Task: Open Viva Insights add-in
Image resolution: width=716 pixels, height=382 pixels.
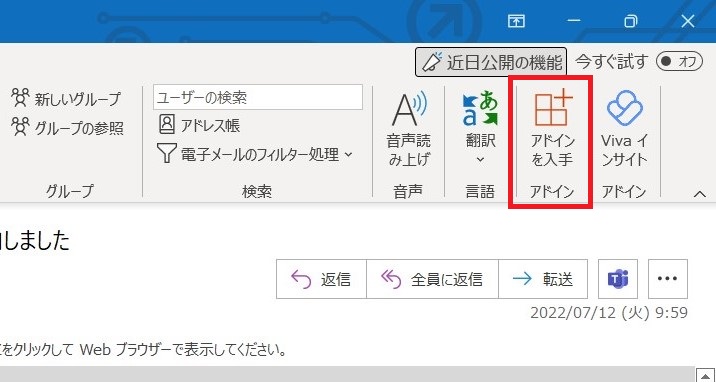Action: tap(624, 128)
